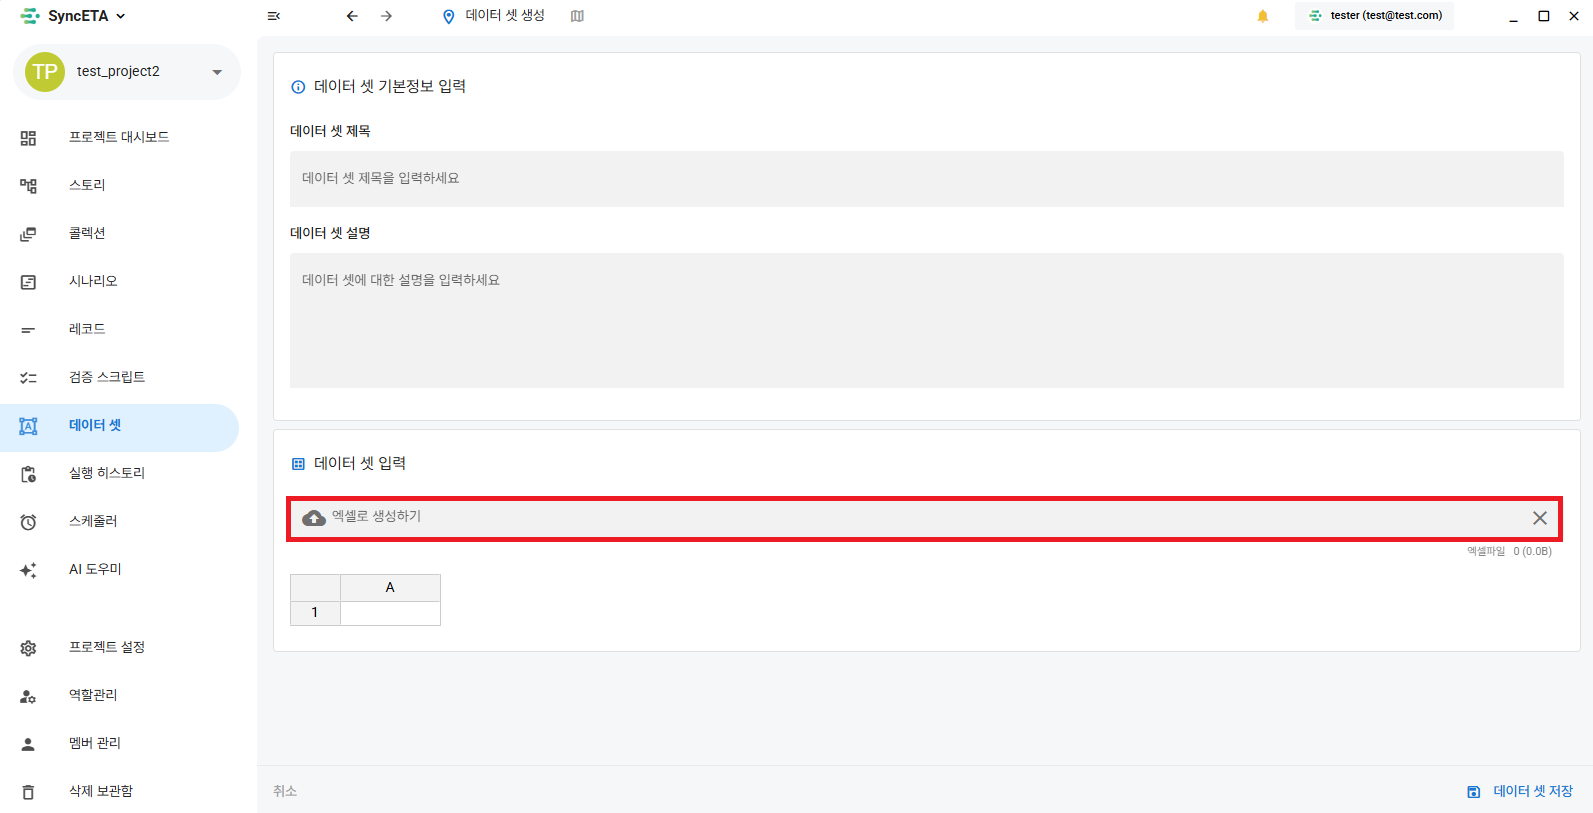
Task: Open notifications bell
Action: (x=1263, y=16)
